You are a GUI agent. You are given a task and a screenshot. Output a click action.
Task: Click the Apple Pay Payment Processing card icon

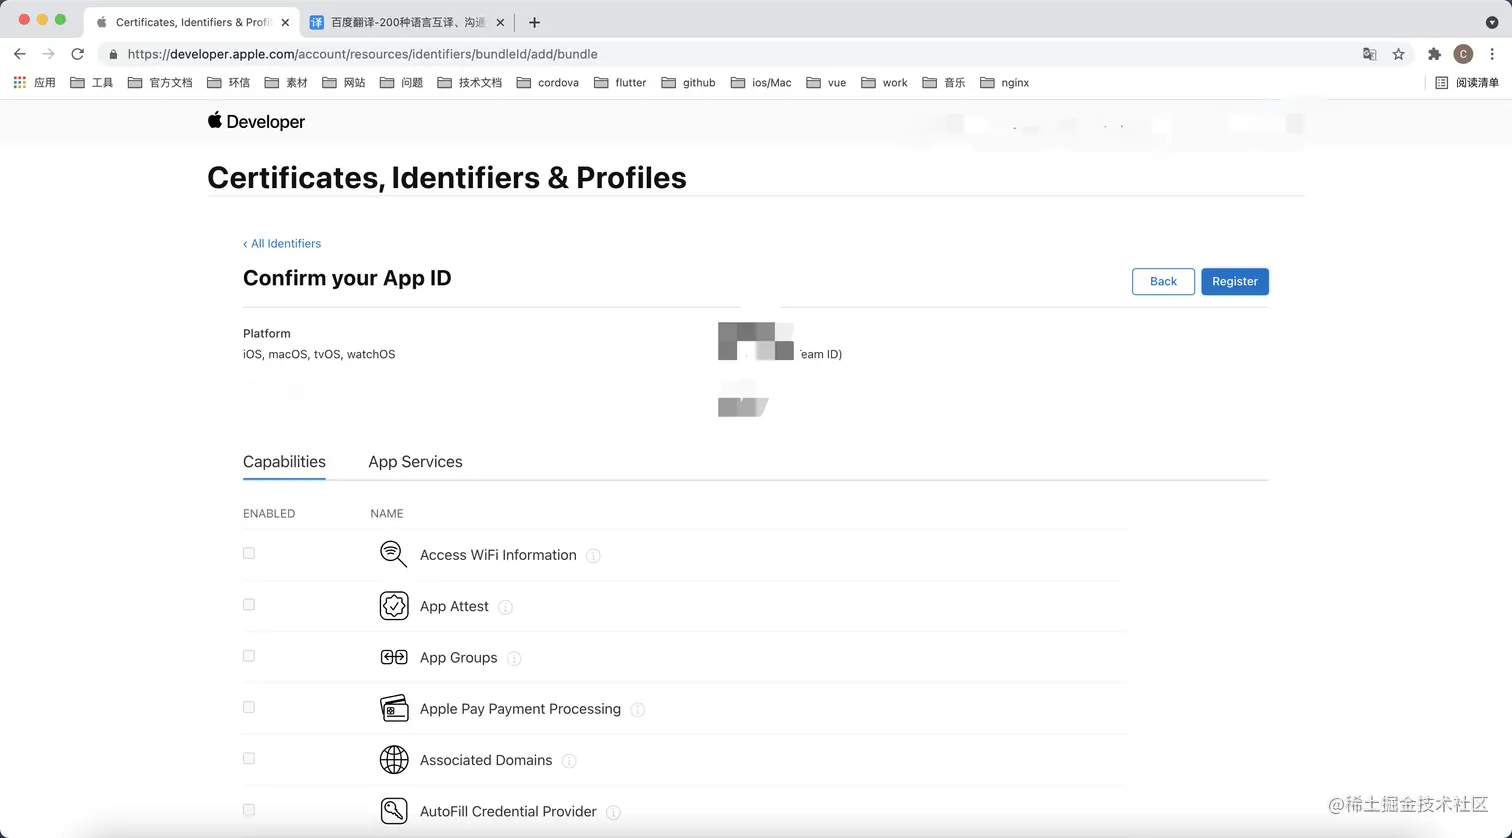[394, 708]
